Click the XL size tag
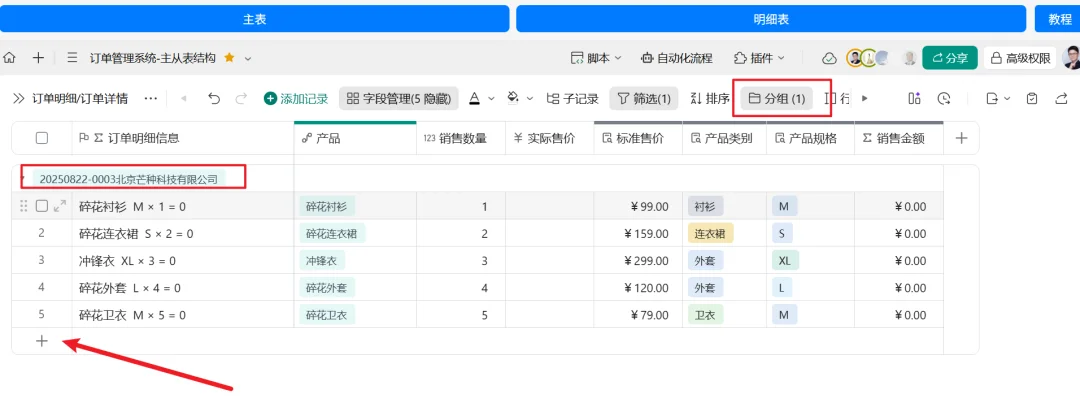This screenshot has width=1080, height=416. point(784,261)
